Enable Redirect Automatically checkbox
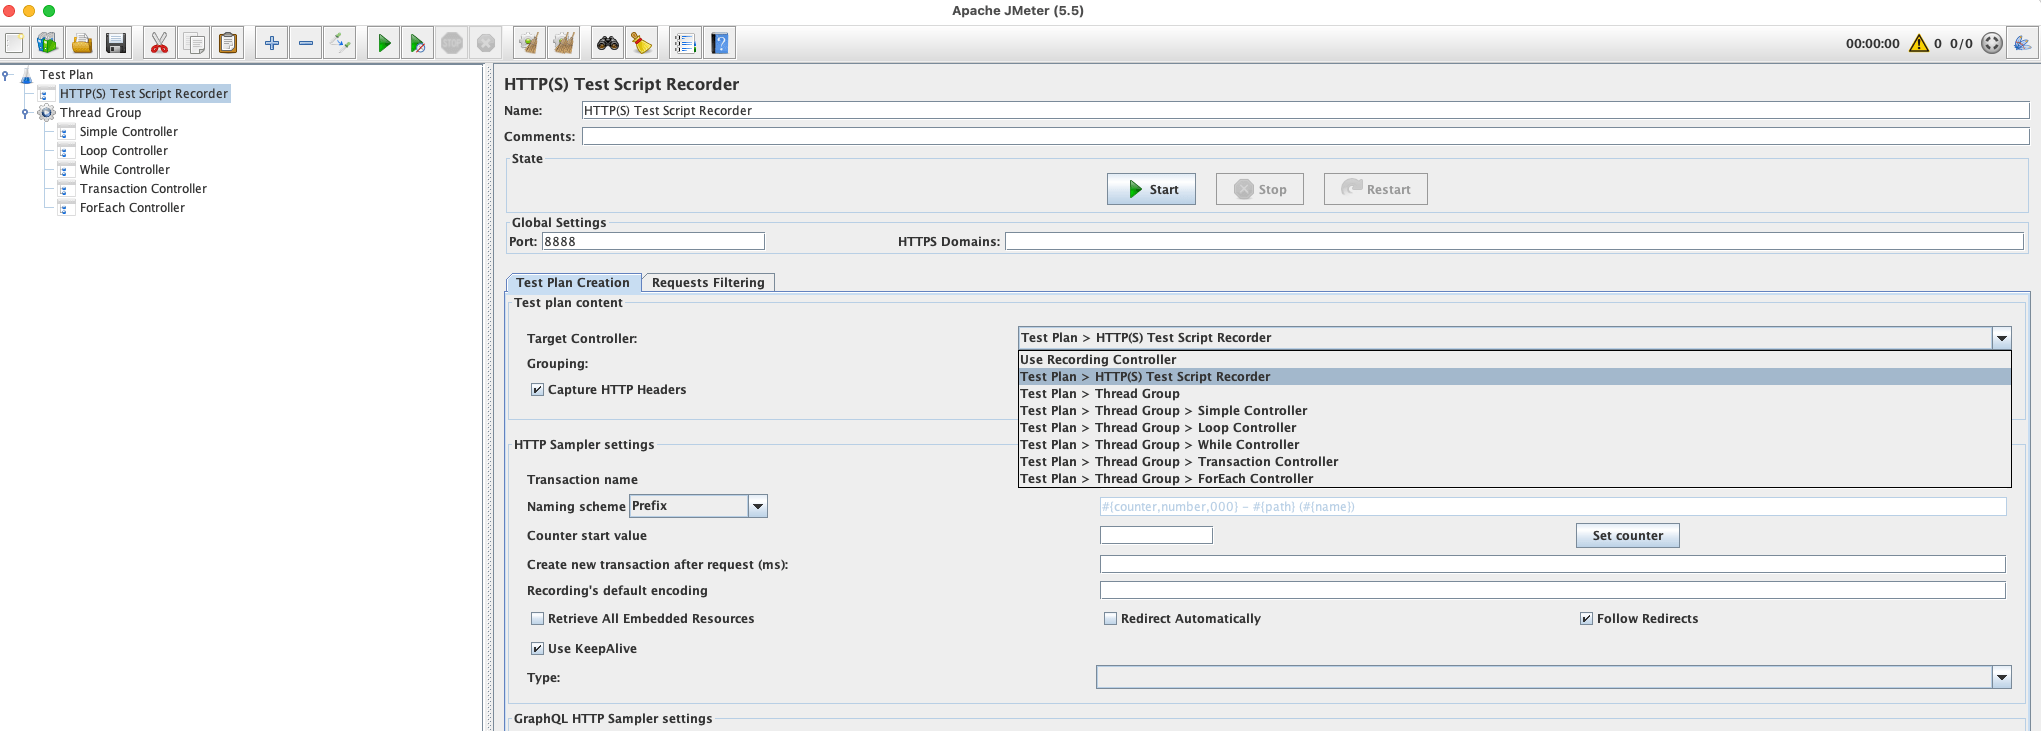Screen dimensions: 2041x731 (x=1110, y=619)
